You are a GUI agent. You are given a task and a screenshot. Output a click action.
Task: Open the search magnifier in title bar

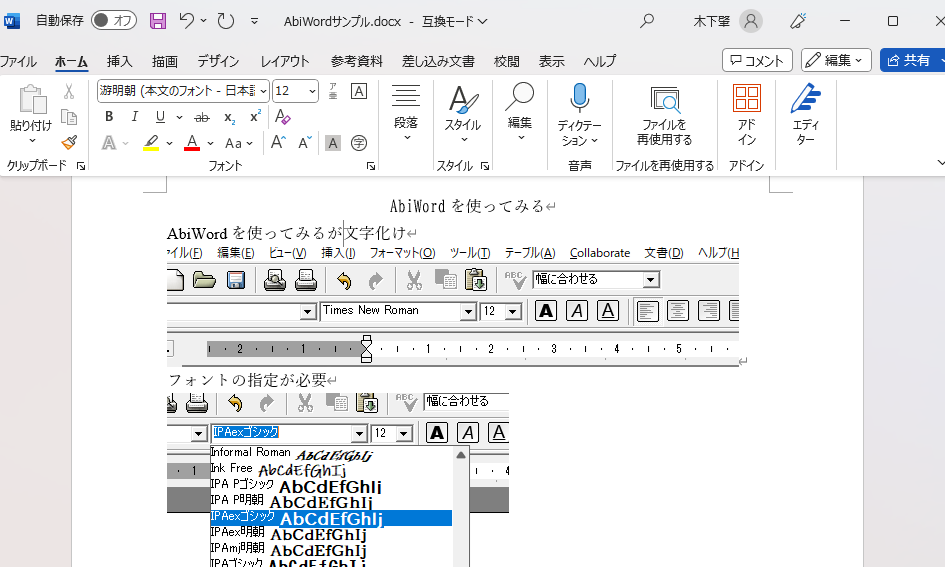(x=647, y=21)
